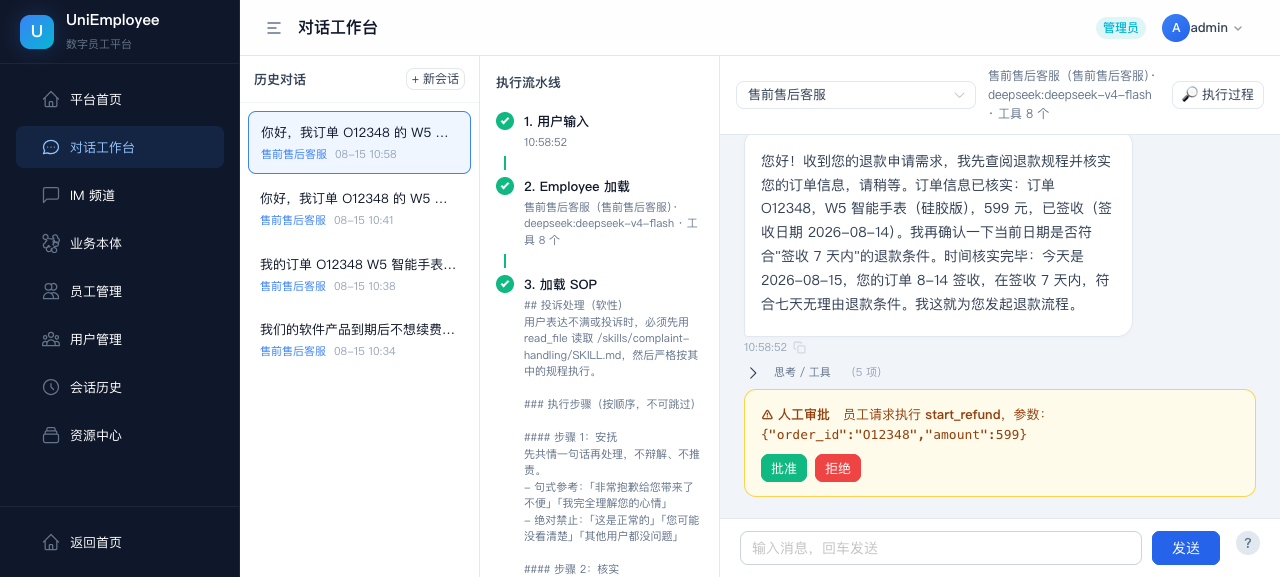Image resolution: width=1280 pixels, height=577 pixels.
Task: Open 用户管理 in sidebar
Action: [120, 339]
